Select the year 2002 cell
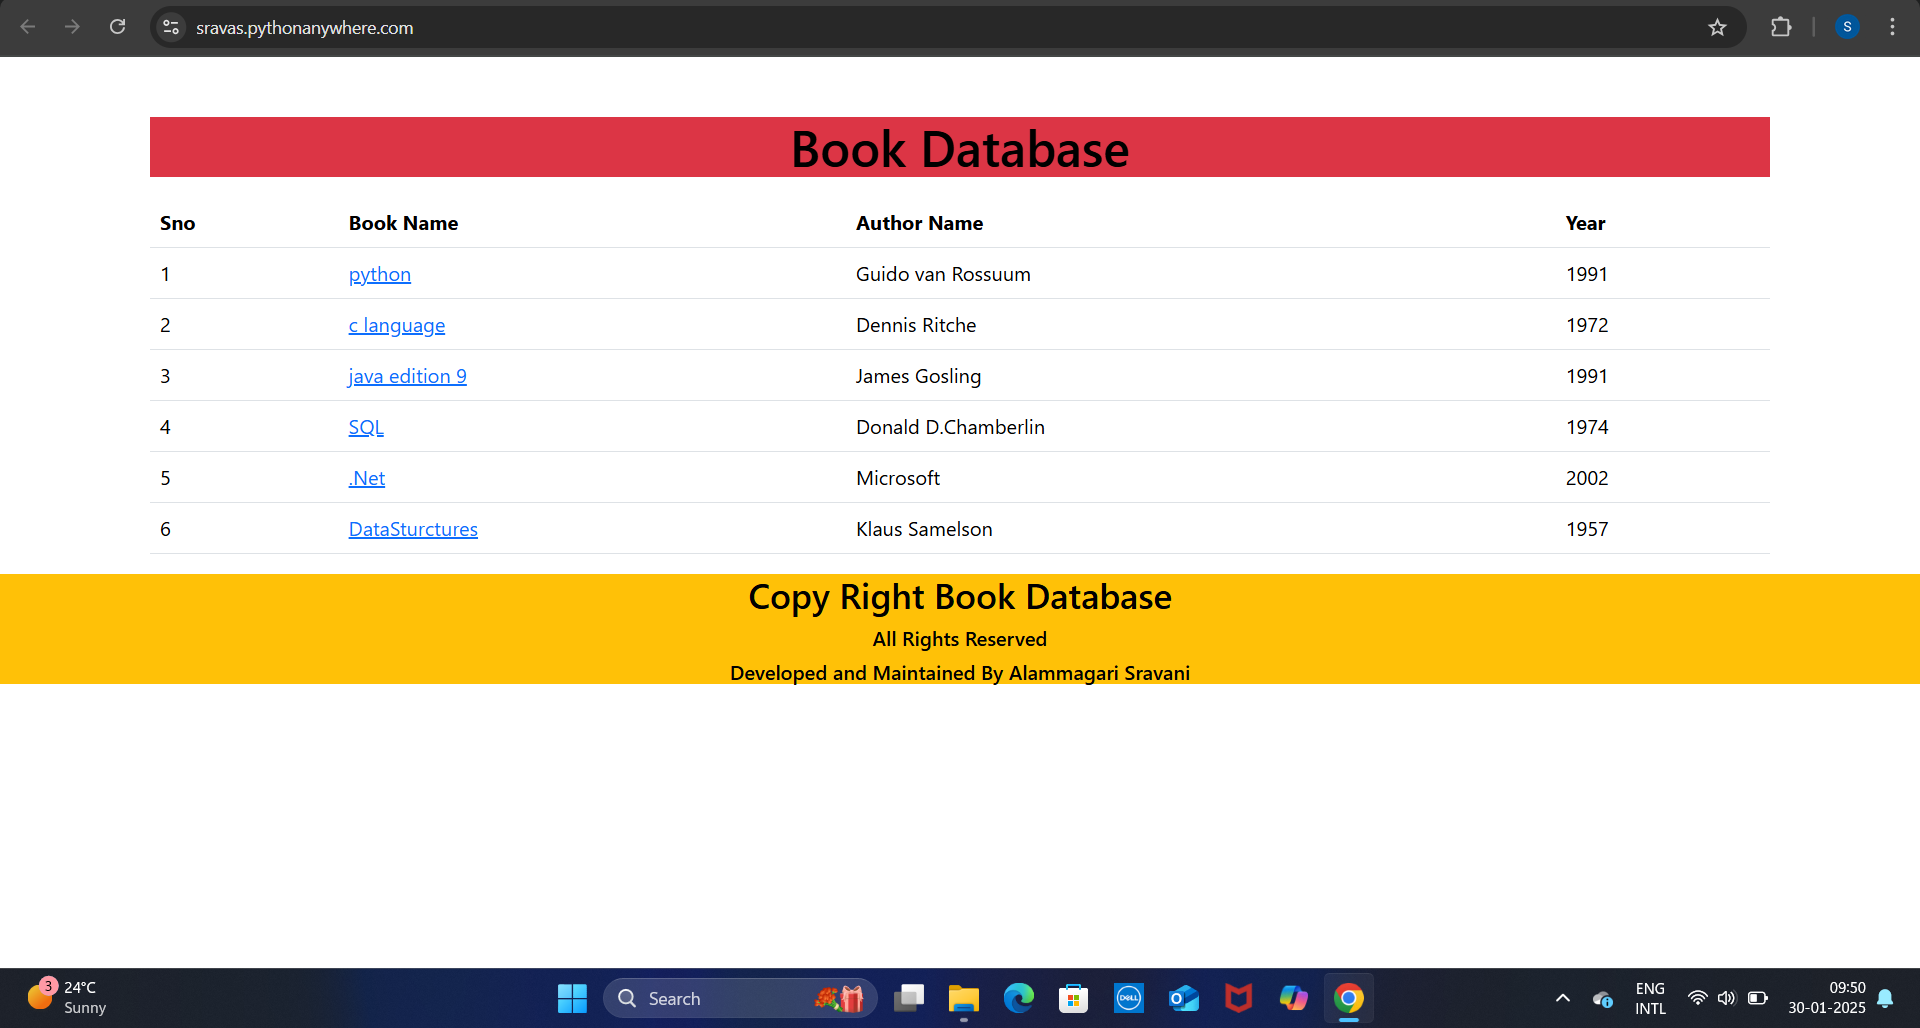 [1587, 478]
